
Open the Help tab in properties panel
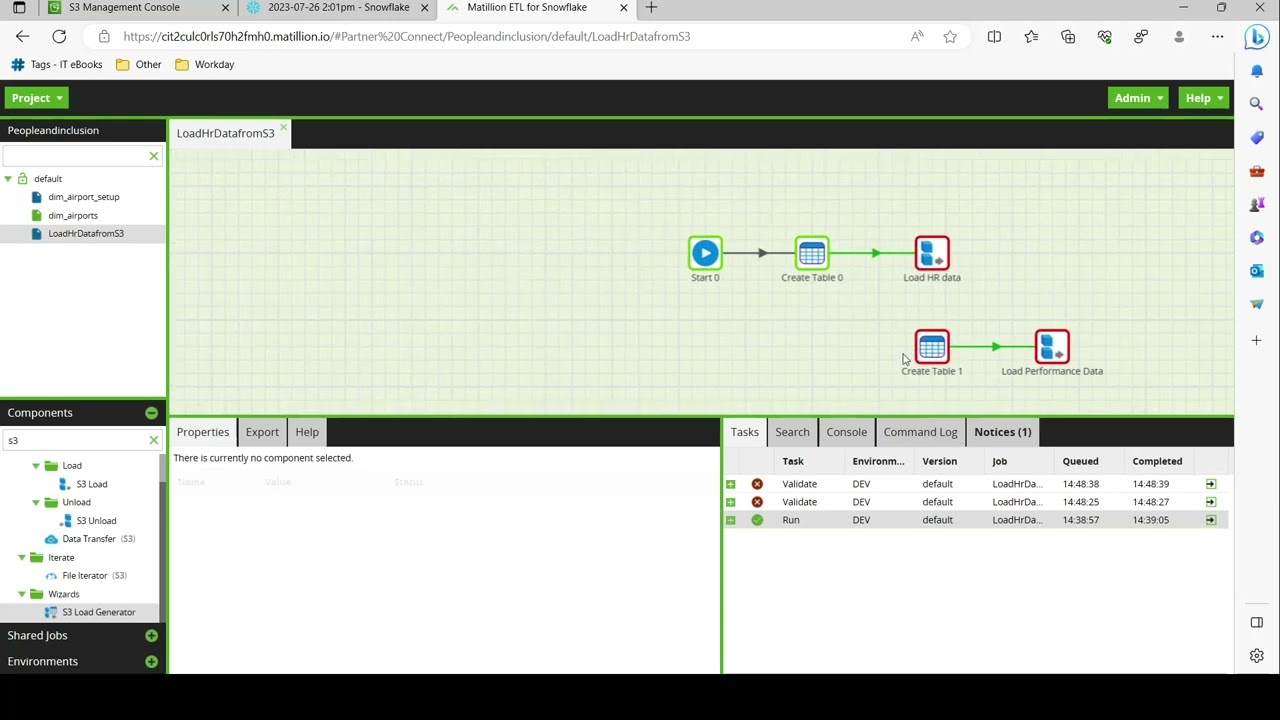click(307, 432)
